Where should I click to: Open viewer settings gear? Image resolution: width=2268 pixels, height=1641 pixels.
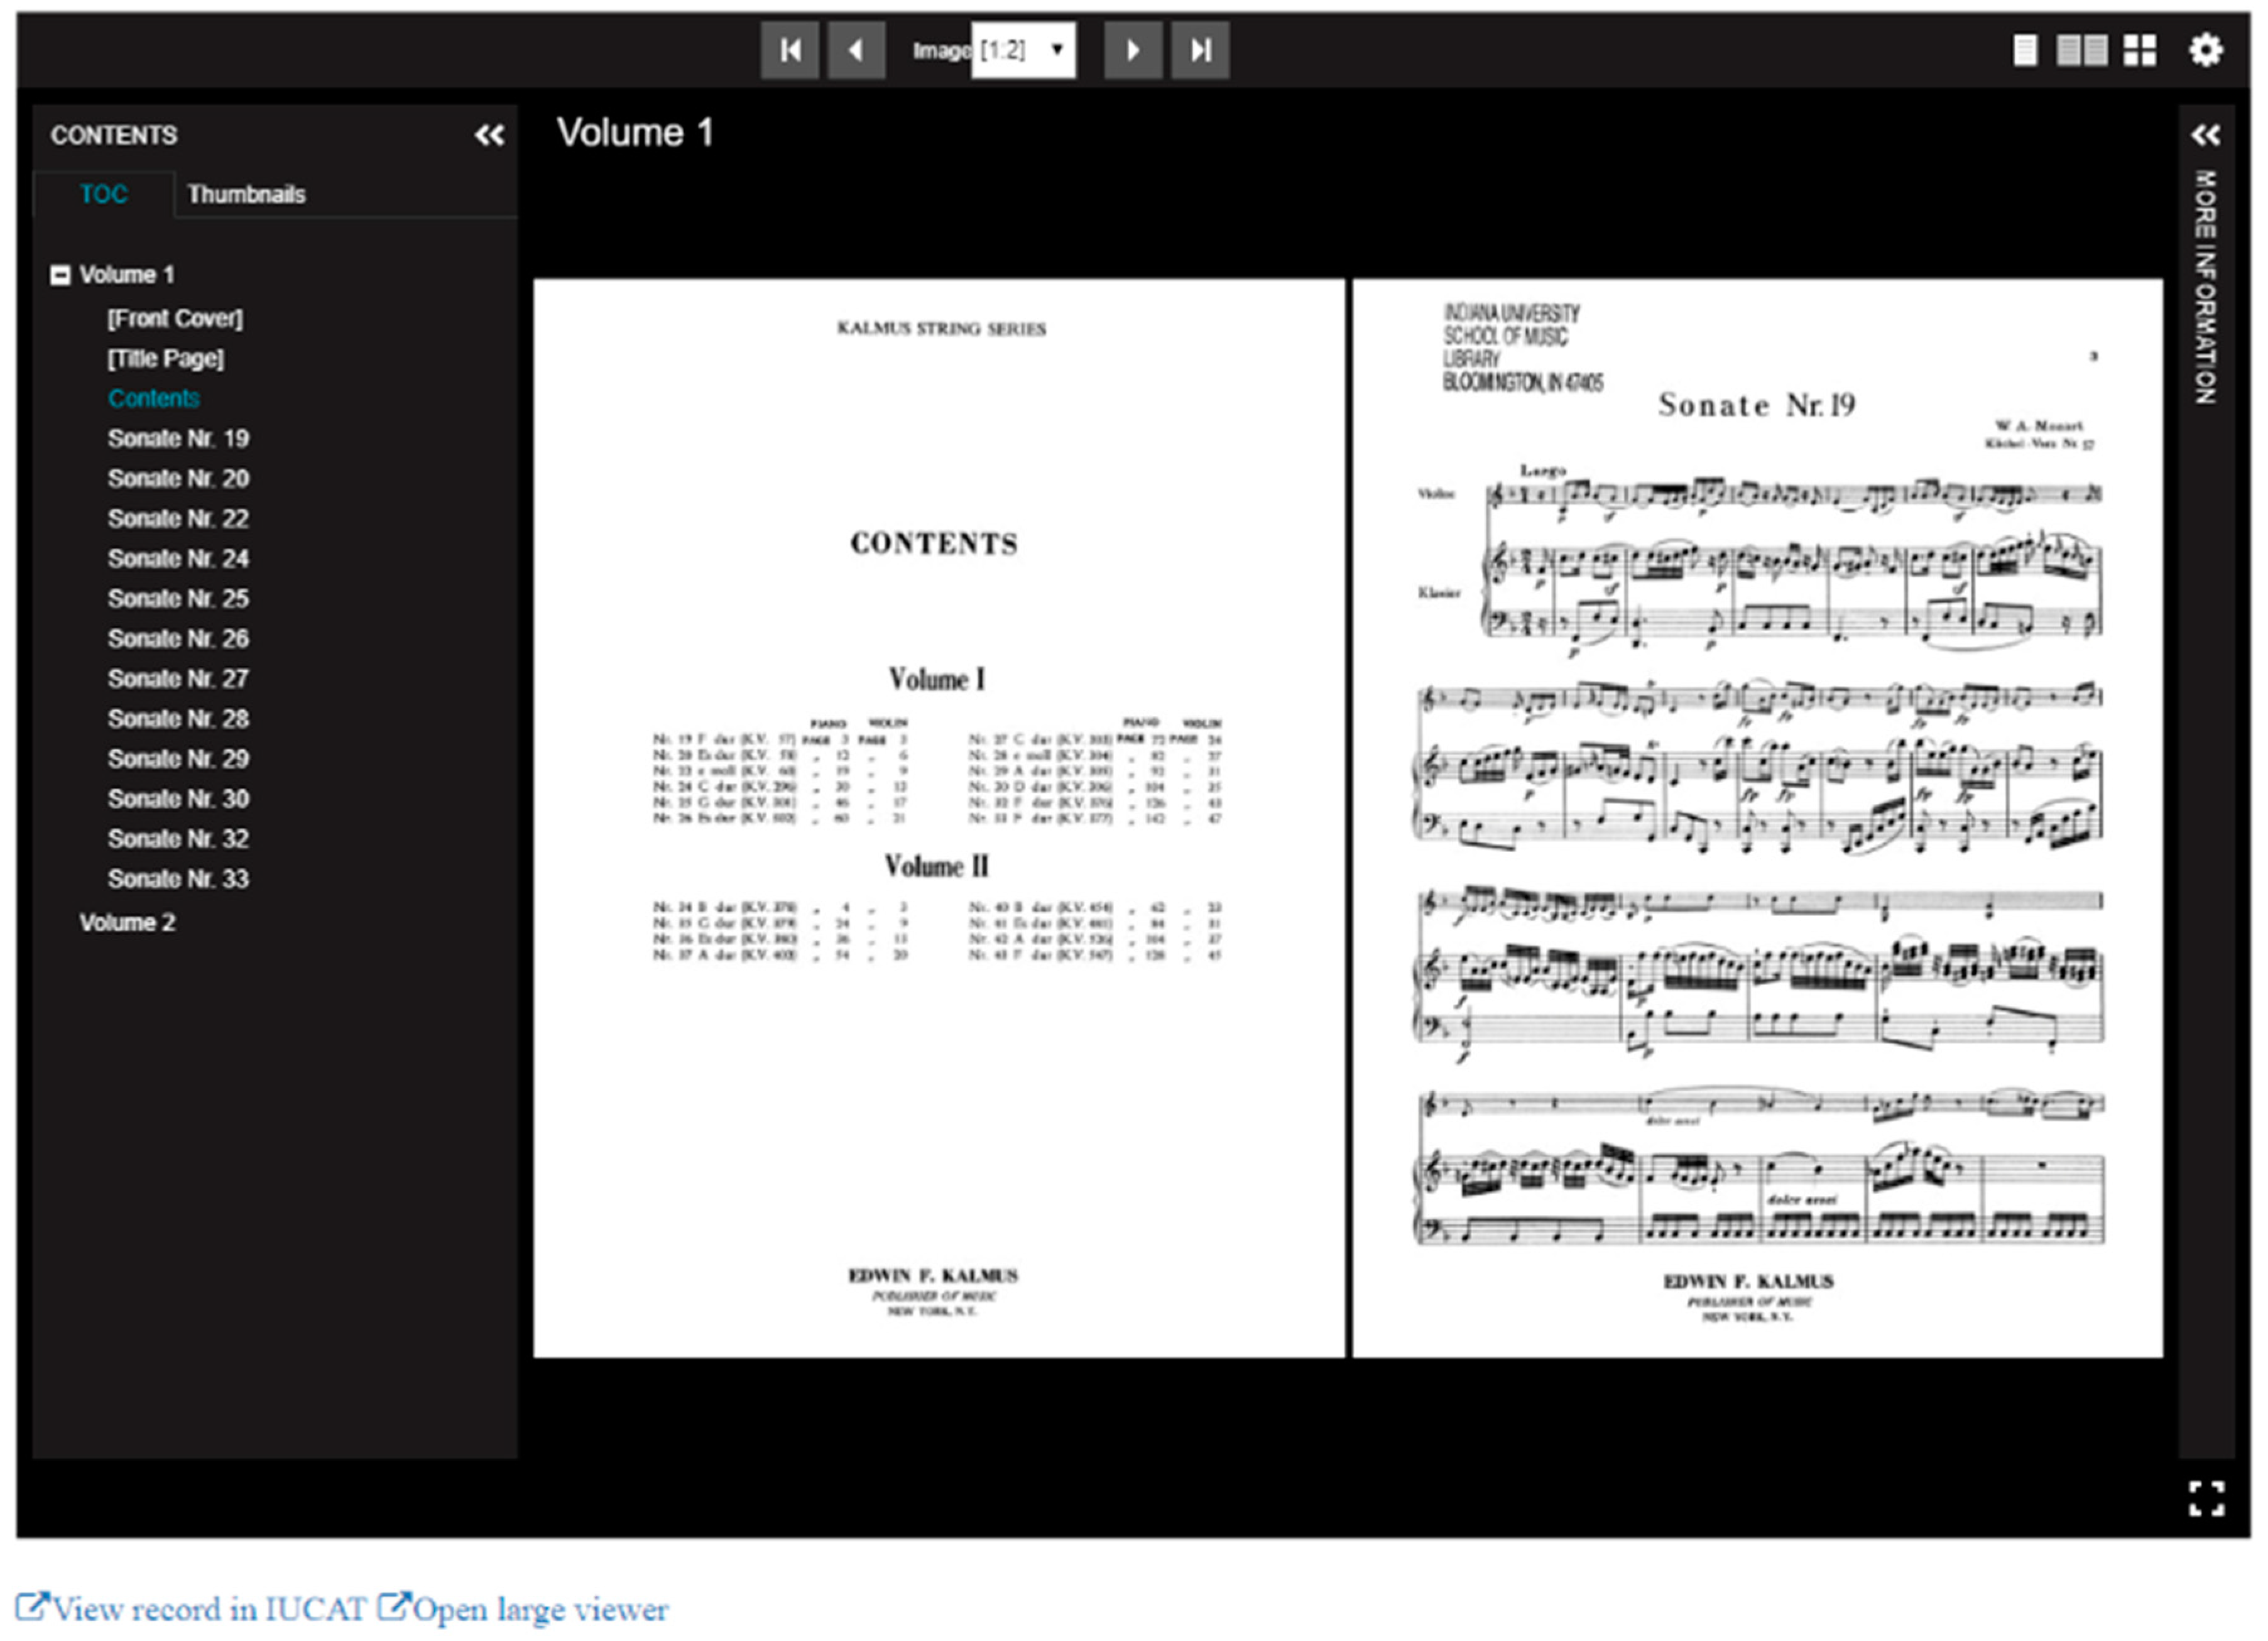tap(2205, 50)
